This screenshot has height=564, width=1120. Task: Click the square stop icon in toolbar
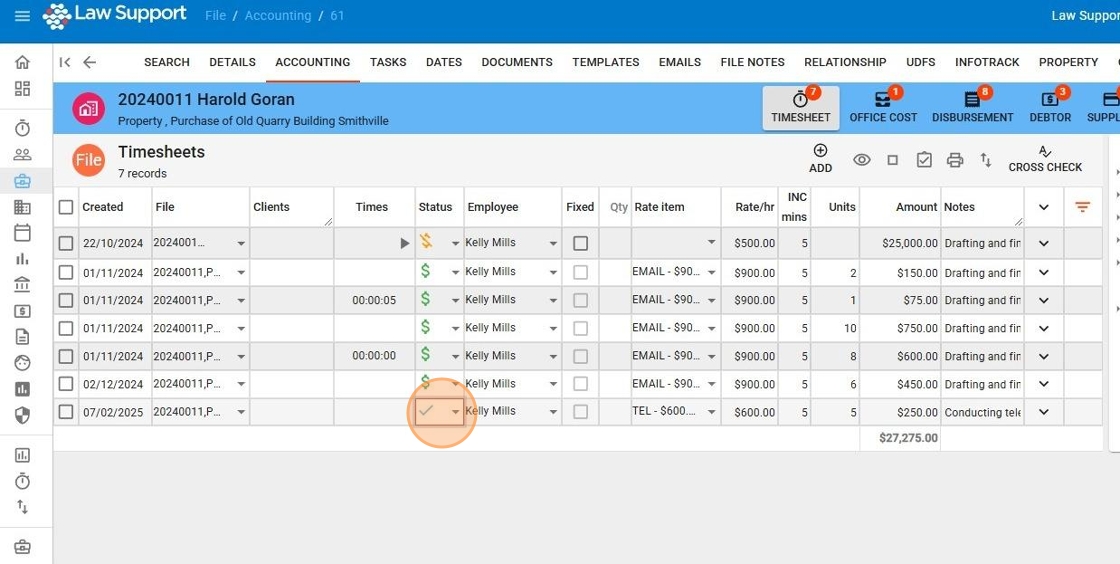[x=892, y=160]
